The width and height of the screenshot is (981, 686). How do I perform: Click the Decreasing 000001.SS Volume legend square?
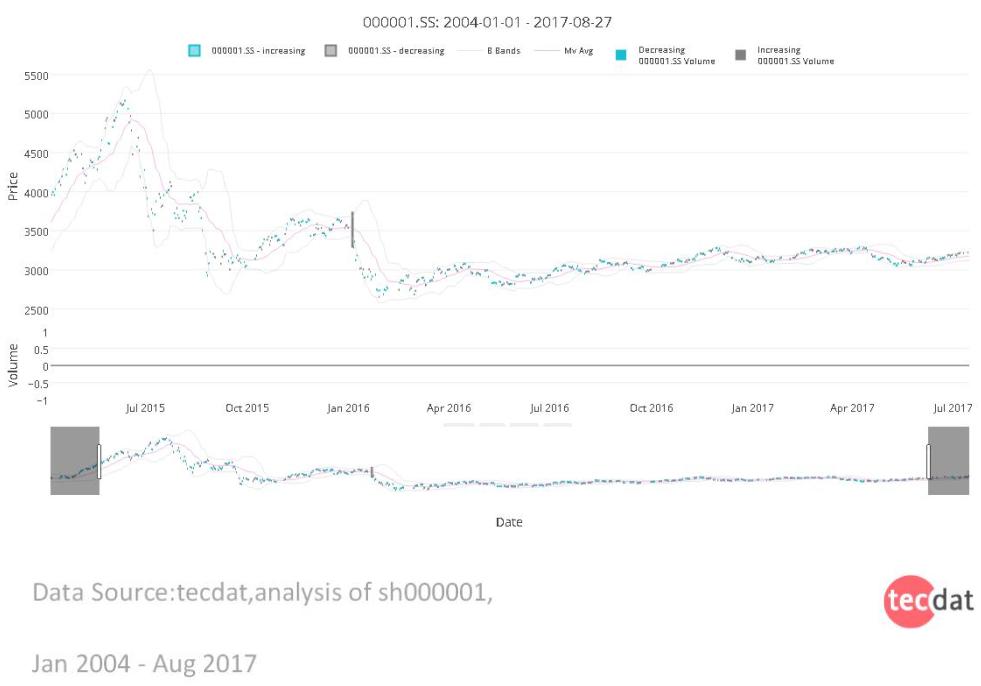(620, 55)
